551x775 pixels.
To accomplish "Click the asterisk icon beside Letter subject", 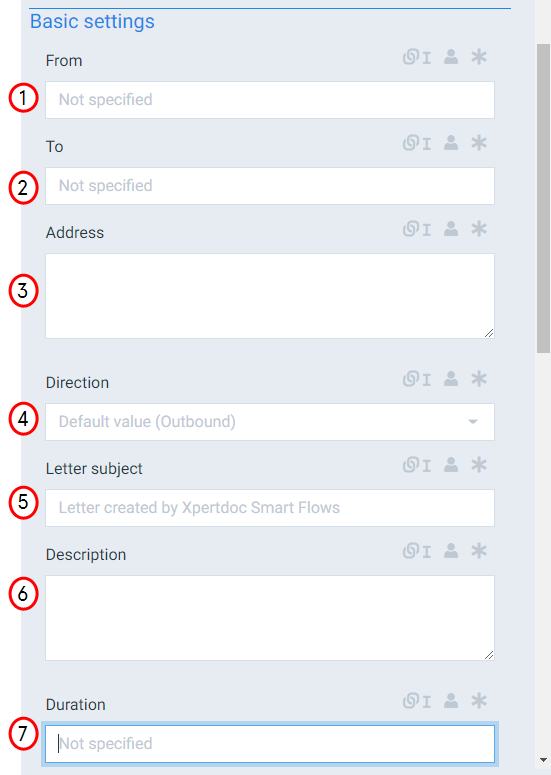I will pyautogui.click(x=479, y=465).
